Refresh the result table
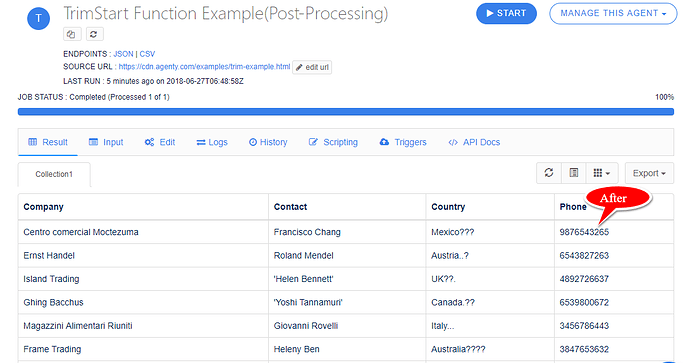690x363 pixels. click(549, 173)
